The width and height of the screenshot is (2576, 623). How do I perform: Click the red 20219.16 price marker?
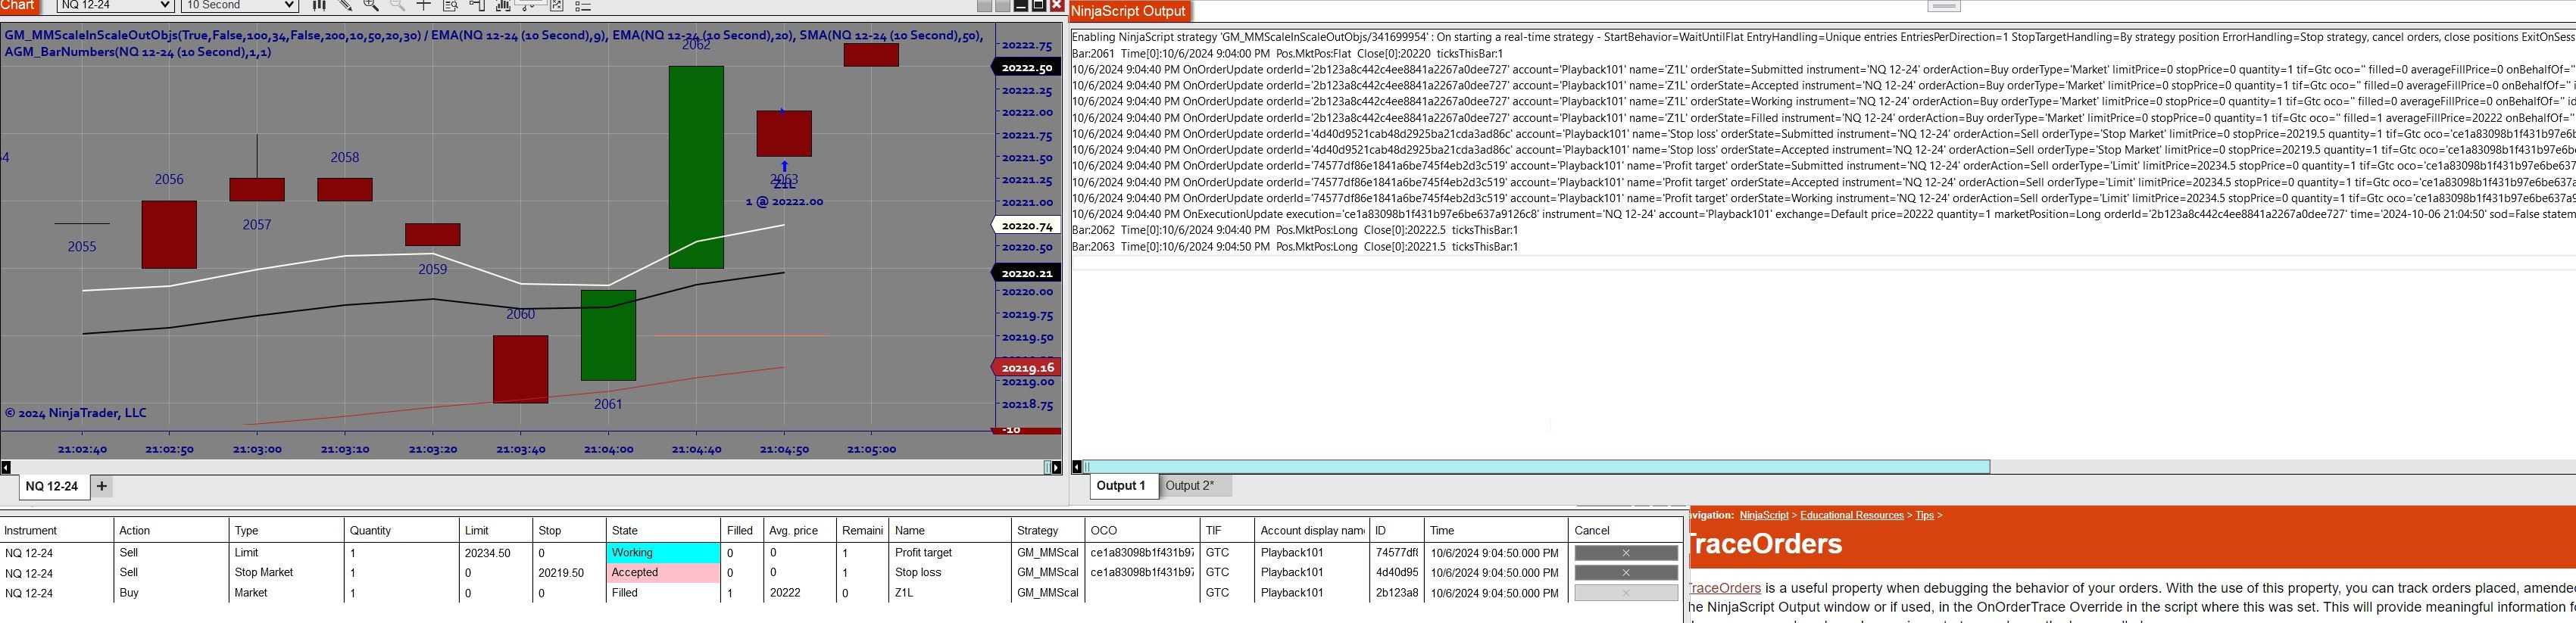(1026, 368)
